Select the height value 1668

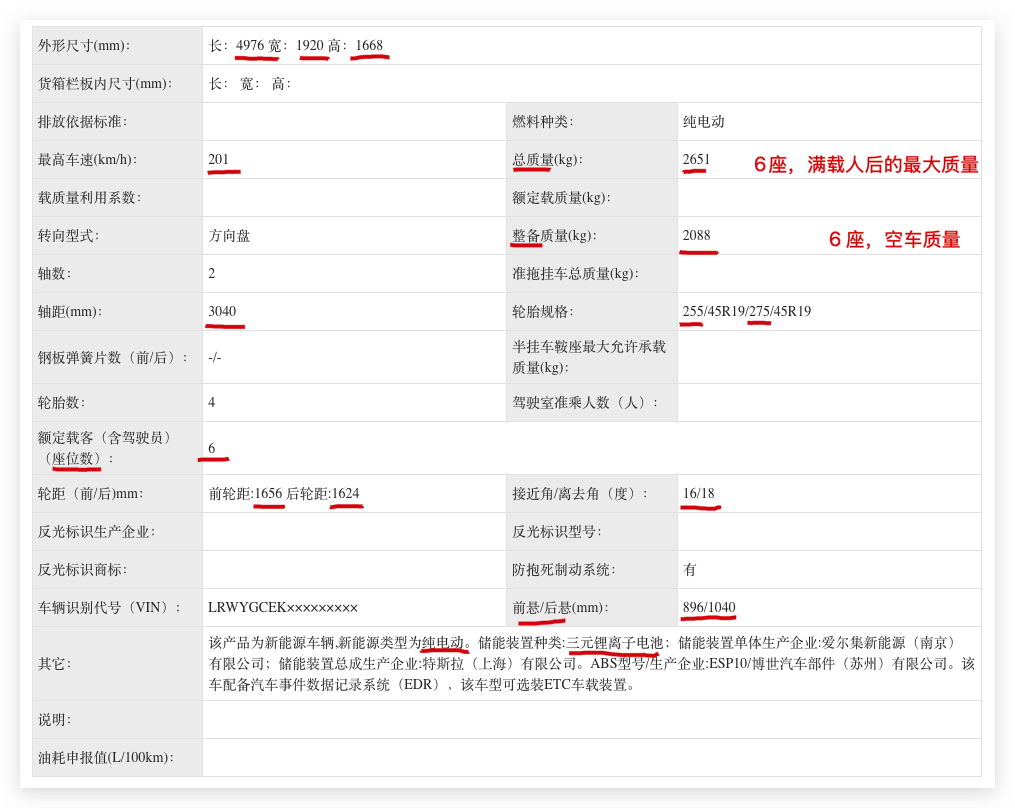click(369, 45)
